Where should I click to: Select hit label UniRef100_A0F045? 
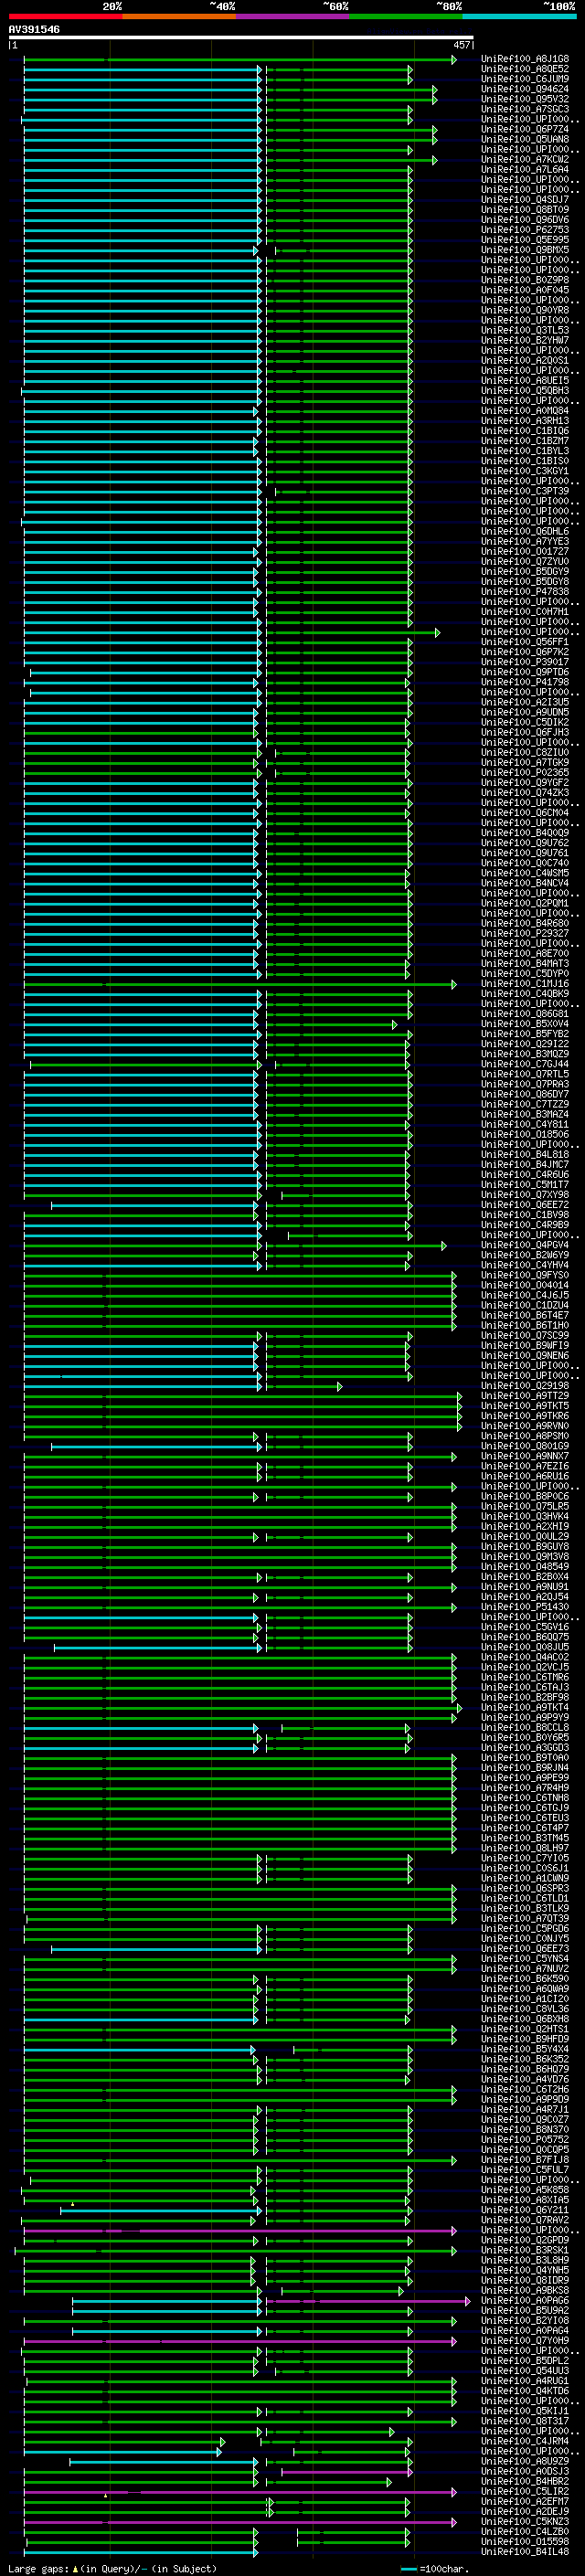tap(525, 290)
